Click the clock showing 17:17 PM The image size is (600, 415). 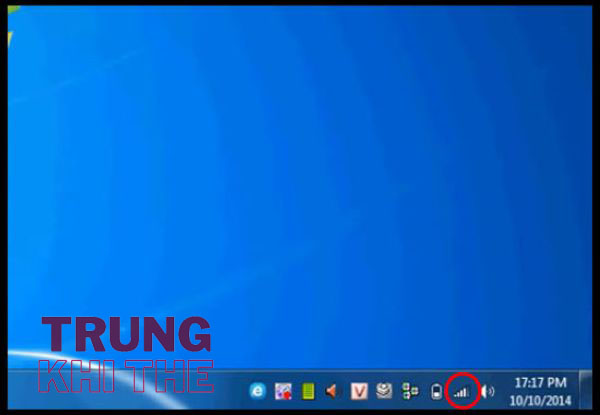tap(540, 382)
